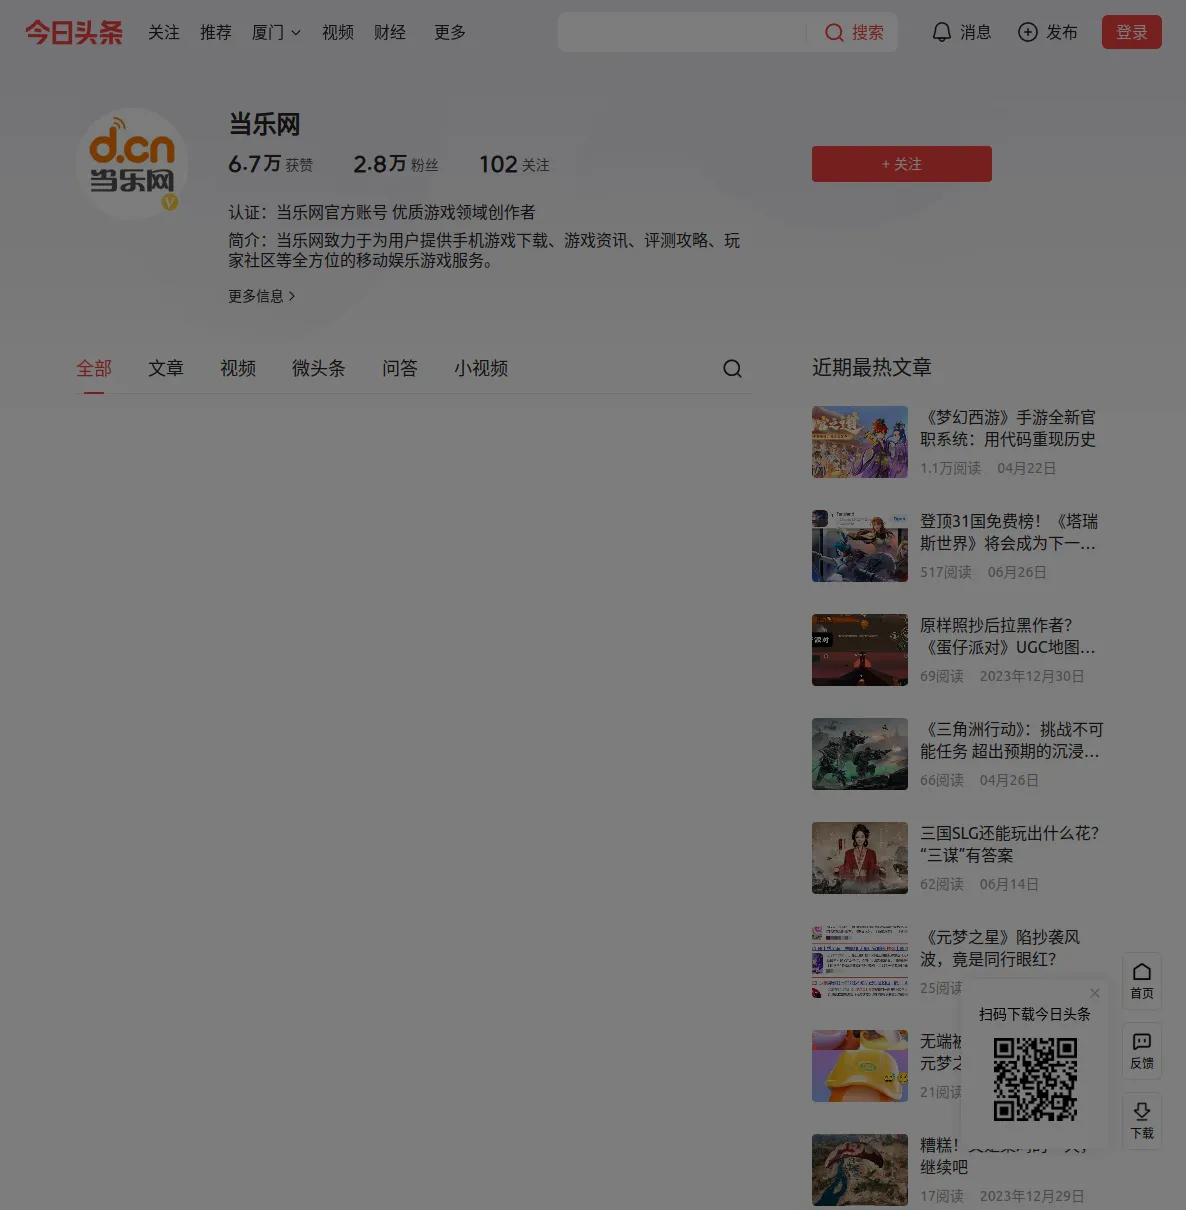The width and height of the screenshot is (1186, 1210).
Task: Open article 三国SLG还能玩出什么花
Action: pos(1010,844)
